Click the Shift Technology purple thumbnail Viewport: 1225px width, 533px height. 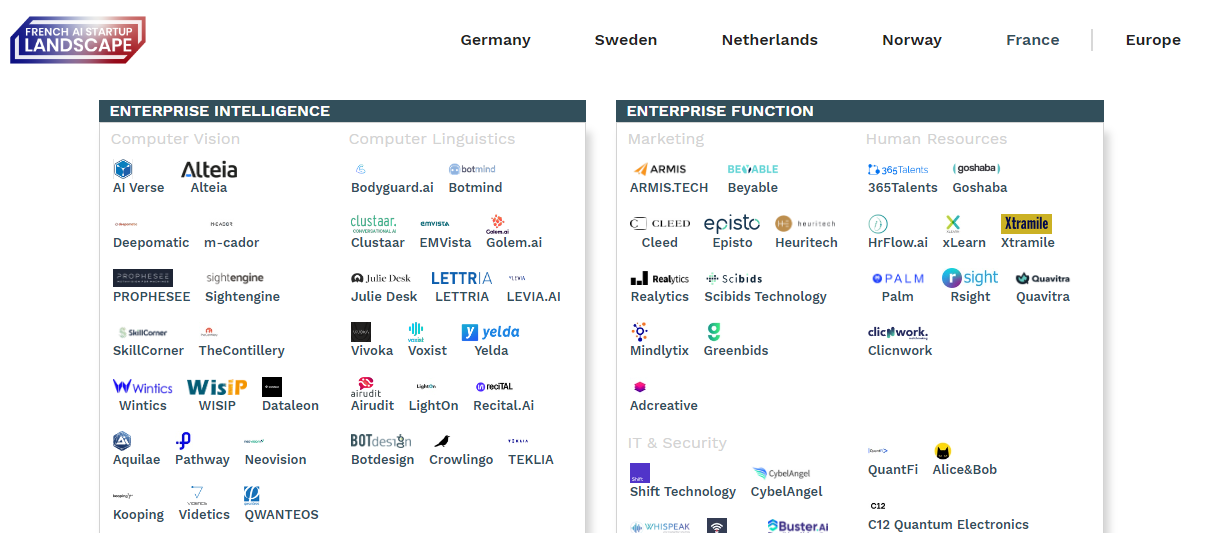click(640, 473)
